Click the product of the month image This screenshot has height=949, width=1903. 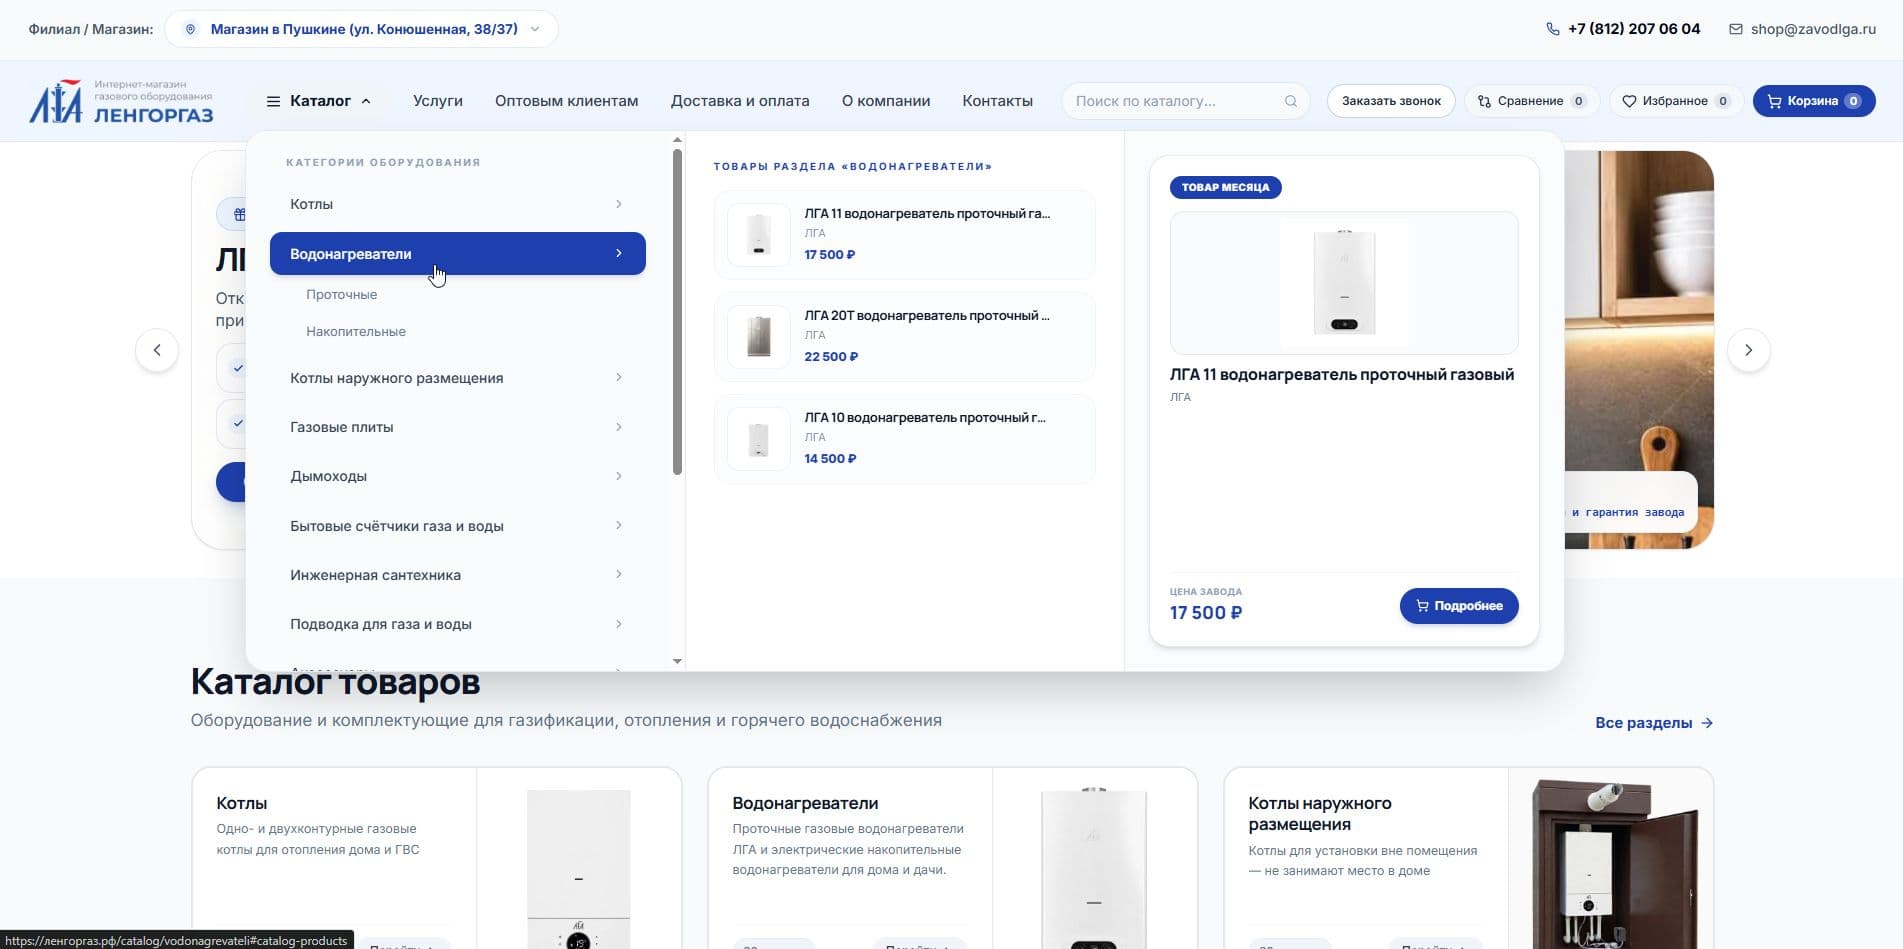(x=1344, y=283)
